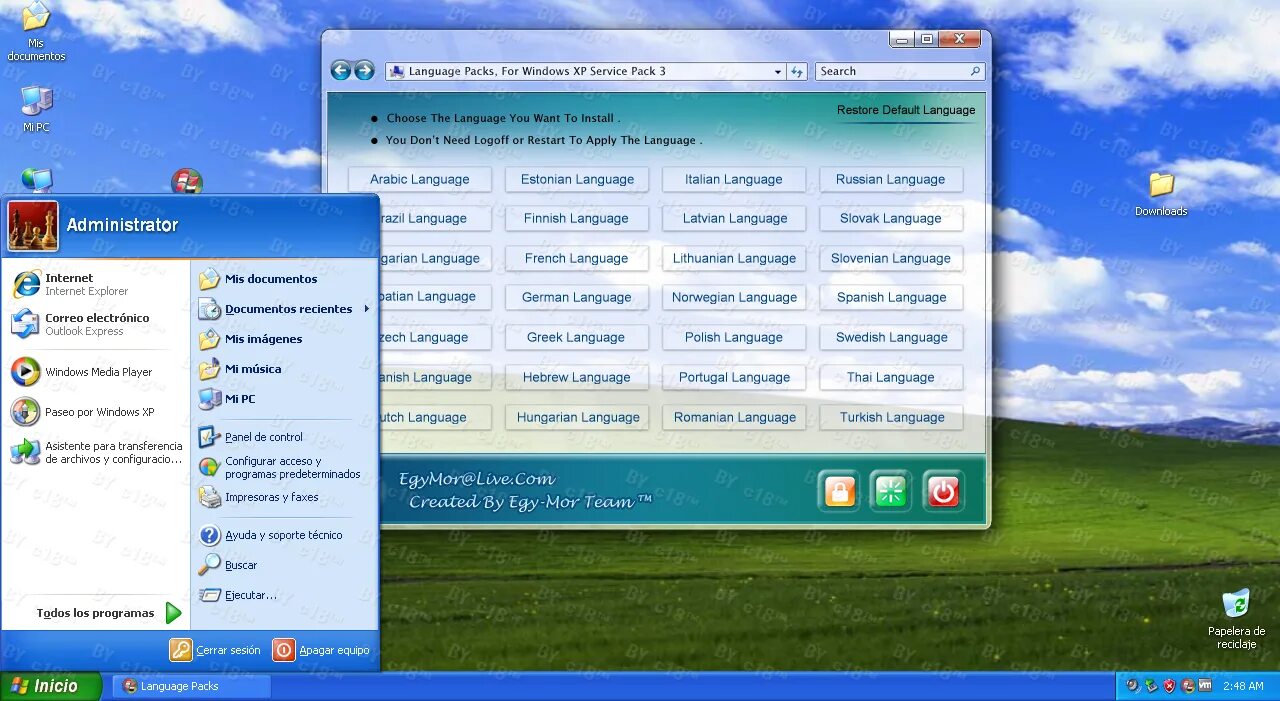Click the search magnifier icon

click(975, 72)
